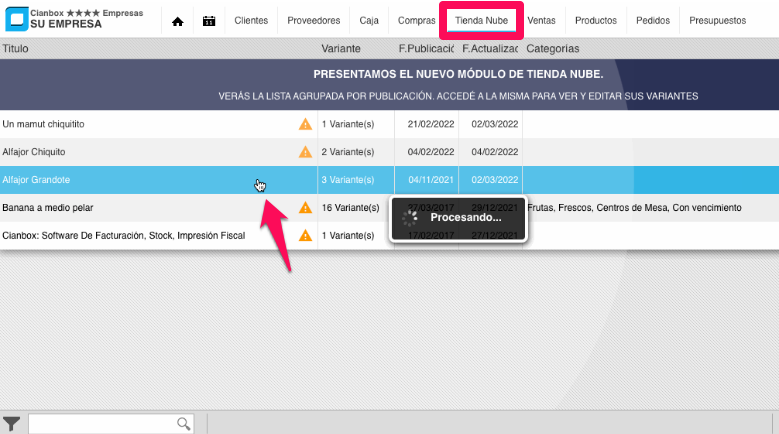Switch to the Presupuestos tab
Screen dimensions: 779x434
pyautogui.click(x=717, y=20)
